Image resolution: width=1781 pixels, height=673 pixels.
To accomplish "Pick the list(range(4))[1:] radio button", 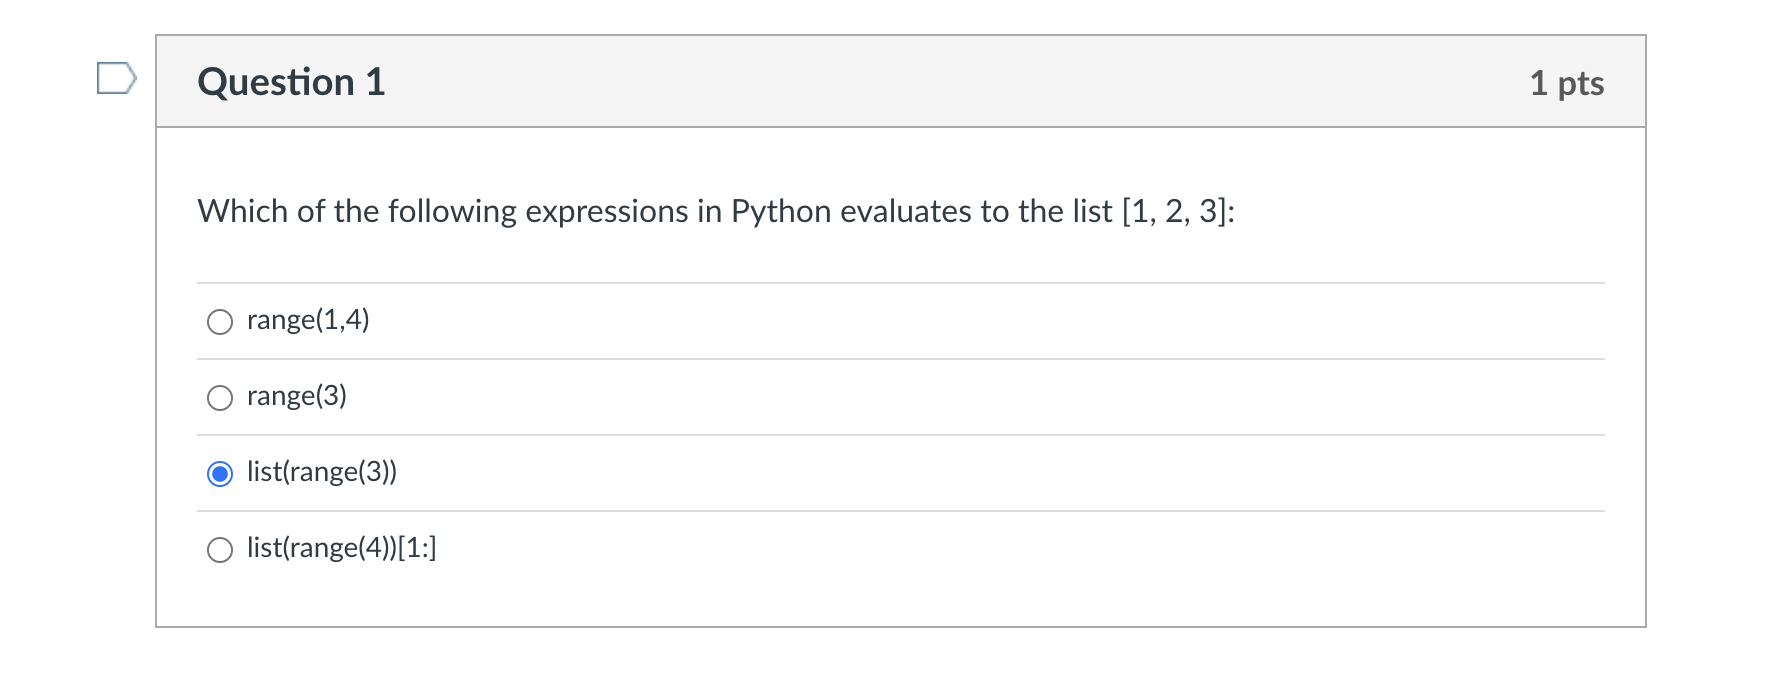I will pos(220,550).
